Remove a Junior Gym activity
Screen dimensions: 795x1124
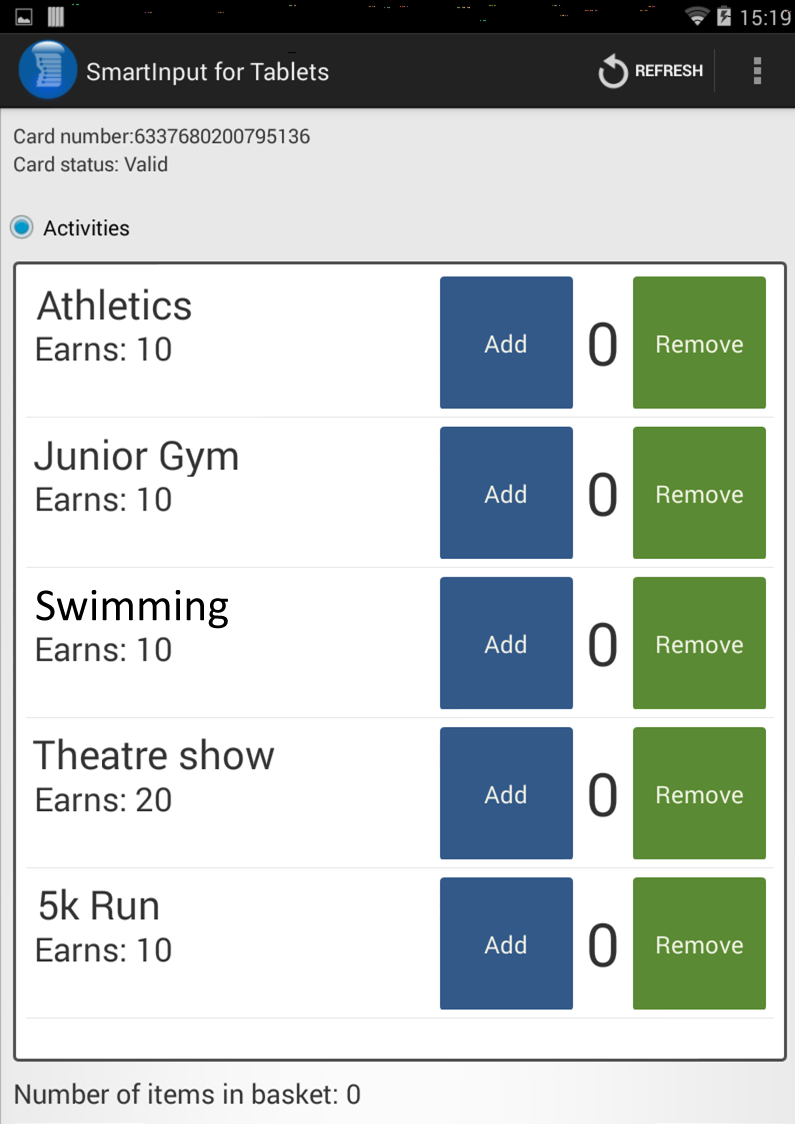coord(699,492)
